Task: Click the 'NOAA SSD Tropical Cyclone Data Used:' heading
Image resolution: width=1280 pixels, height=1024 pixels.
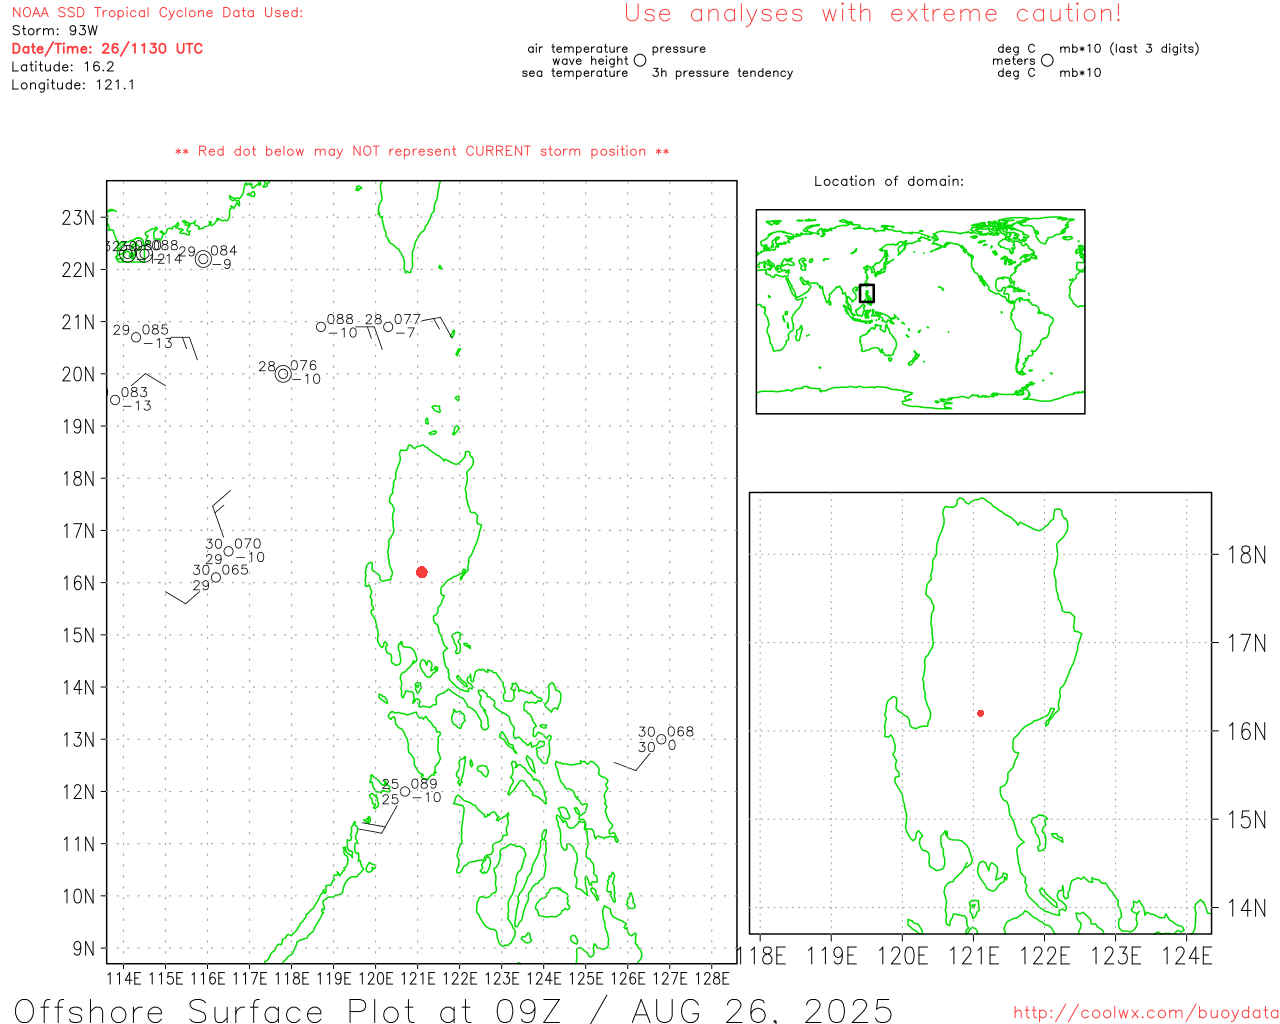Action: click(157, 13)
